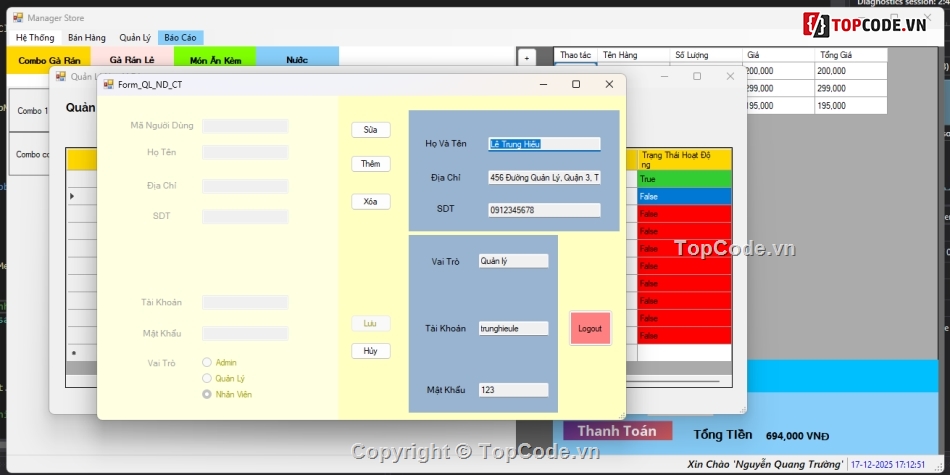Switch to Combo Gà Rán category tab
950x475 pixels.
click(49, 60)
